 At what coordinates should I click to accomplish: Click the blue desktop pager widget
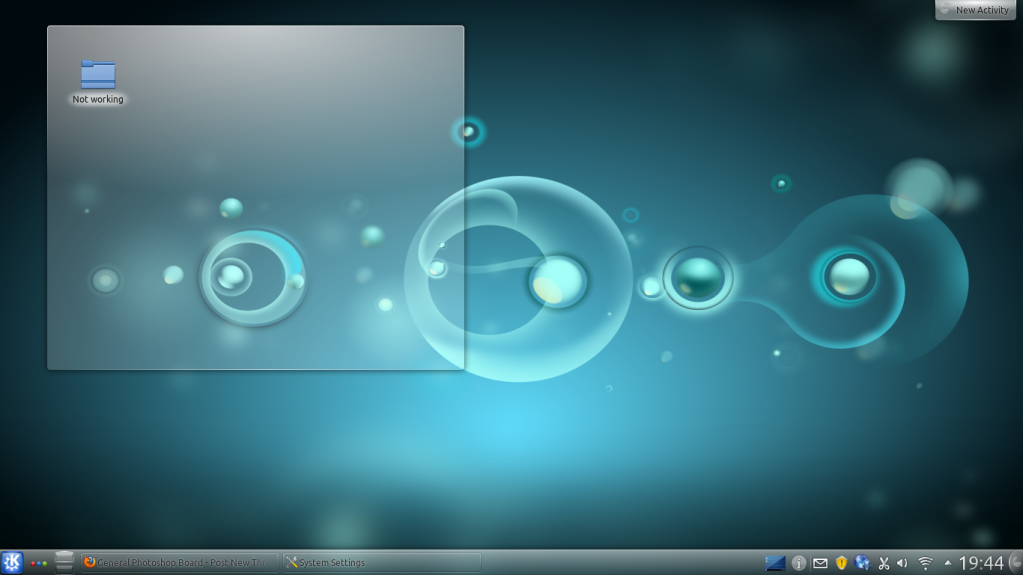[775, 563]
